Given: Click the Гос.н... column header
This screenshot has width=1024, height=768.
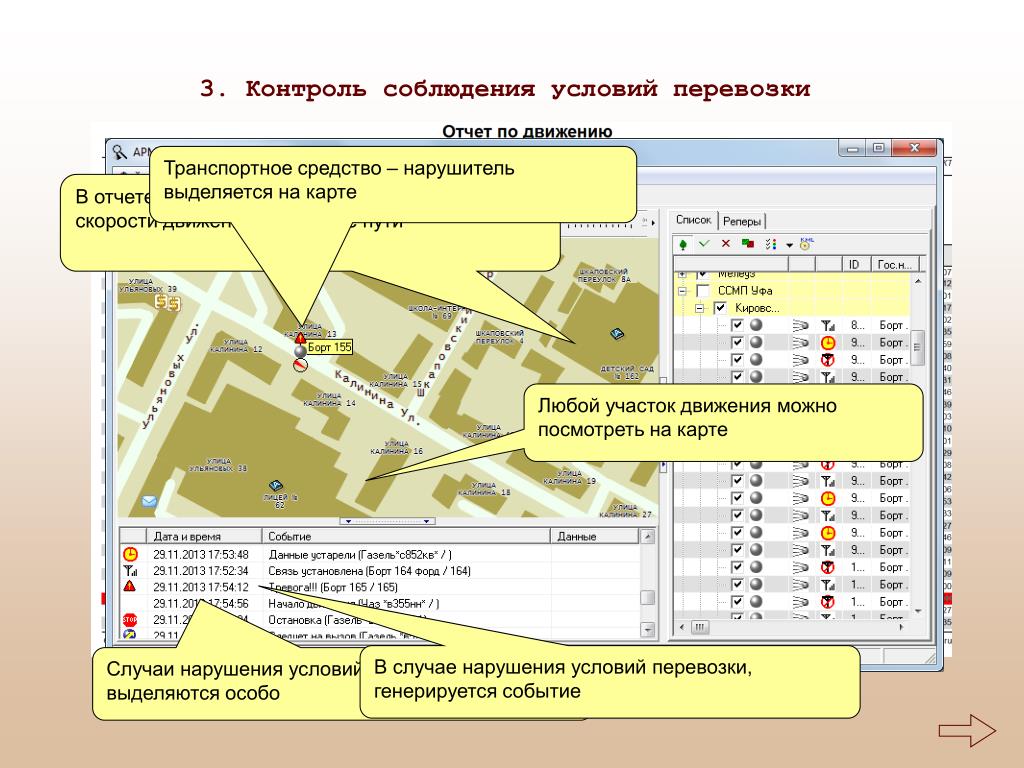Looking at the screenshot, I should [x=895, y=264].
